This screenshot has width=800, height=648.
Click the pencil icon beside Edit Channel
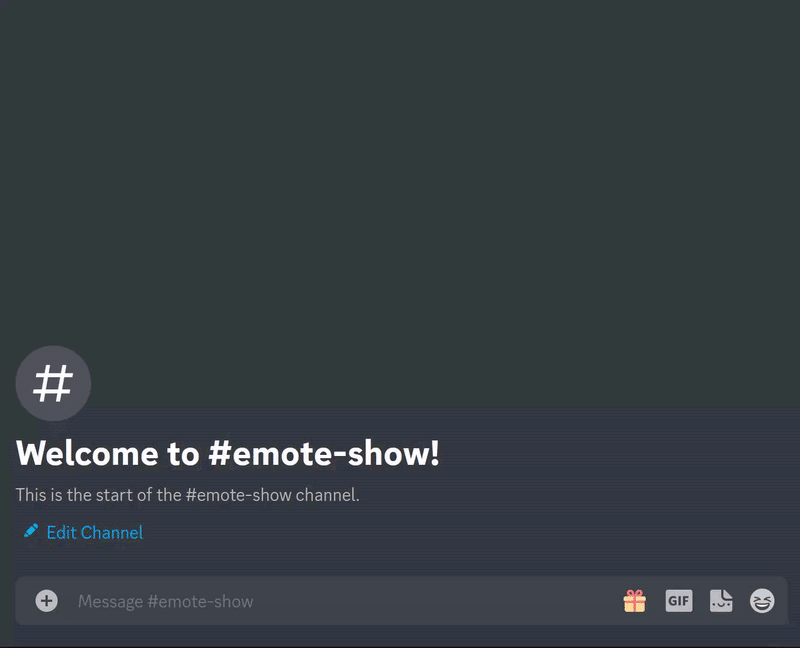coord(31,531)
